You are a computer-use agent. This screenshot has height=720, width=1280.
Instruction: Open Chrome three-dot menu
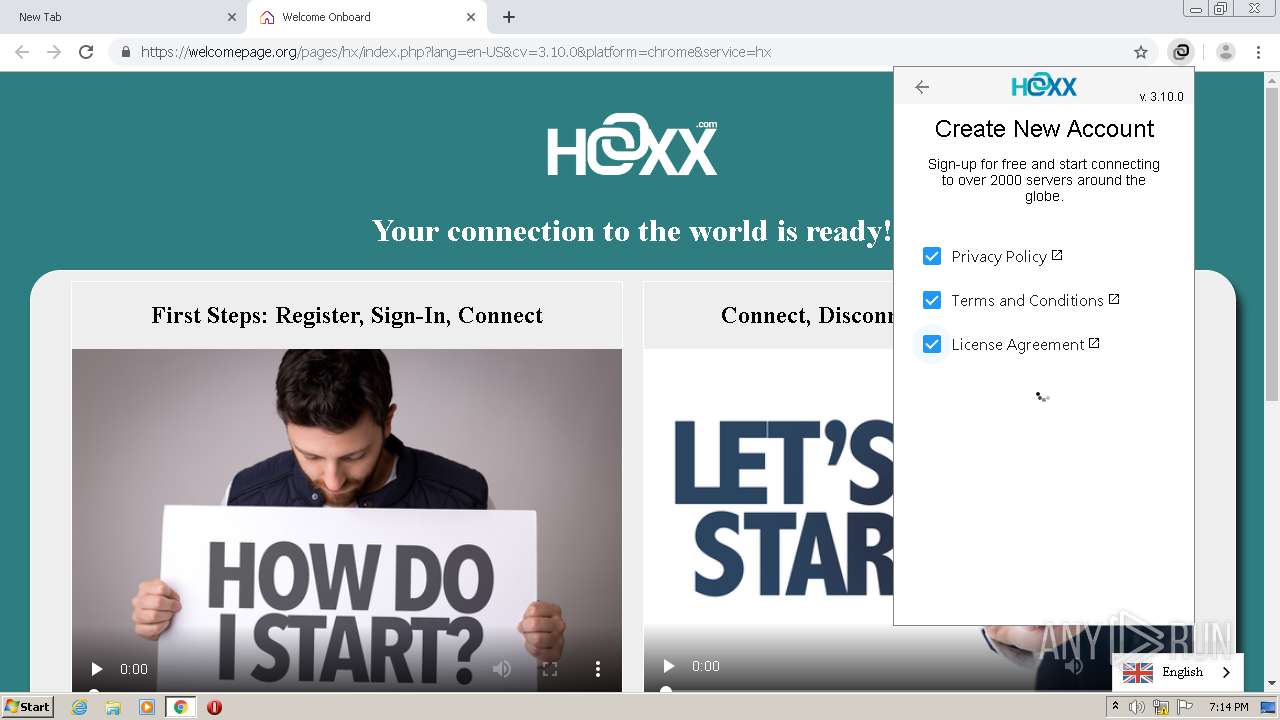coord(1258,52)
